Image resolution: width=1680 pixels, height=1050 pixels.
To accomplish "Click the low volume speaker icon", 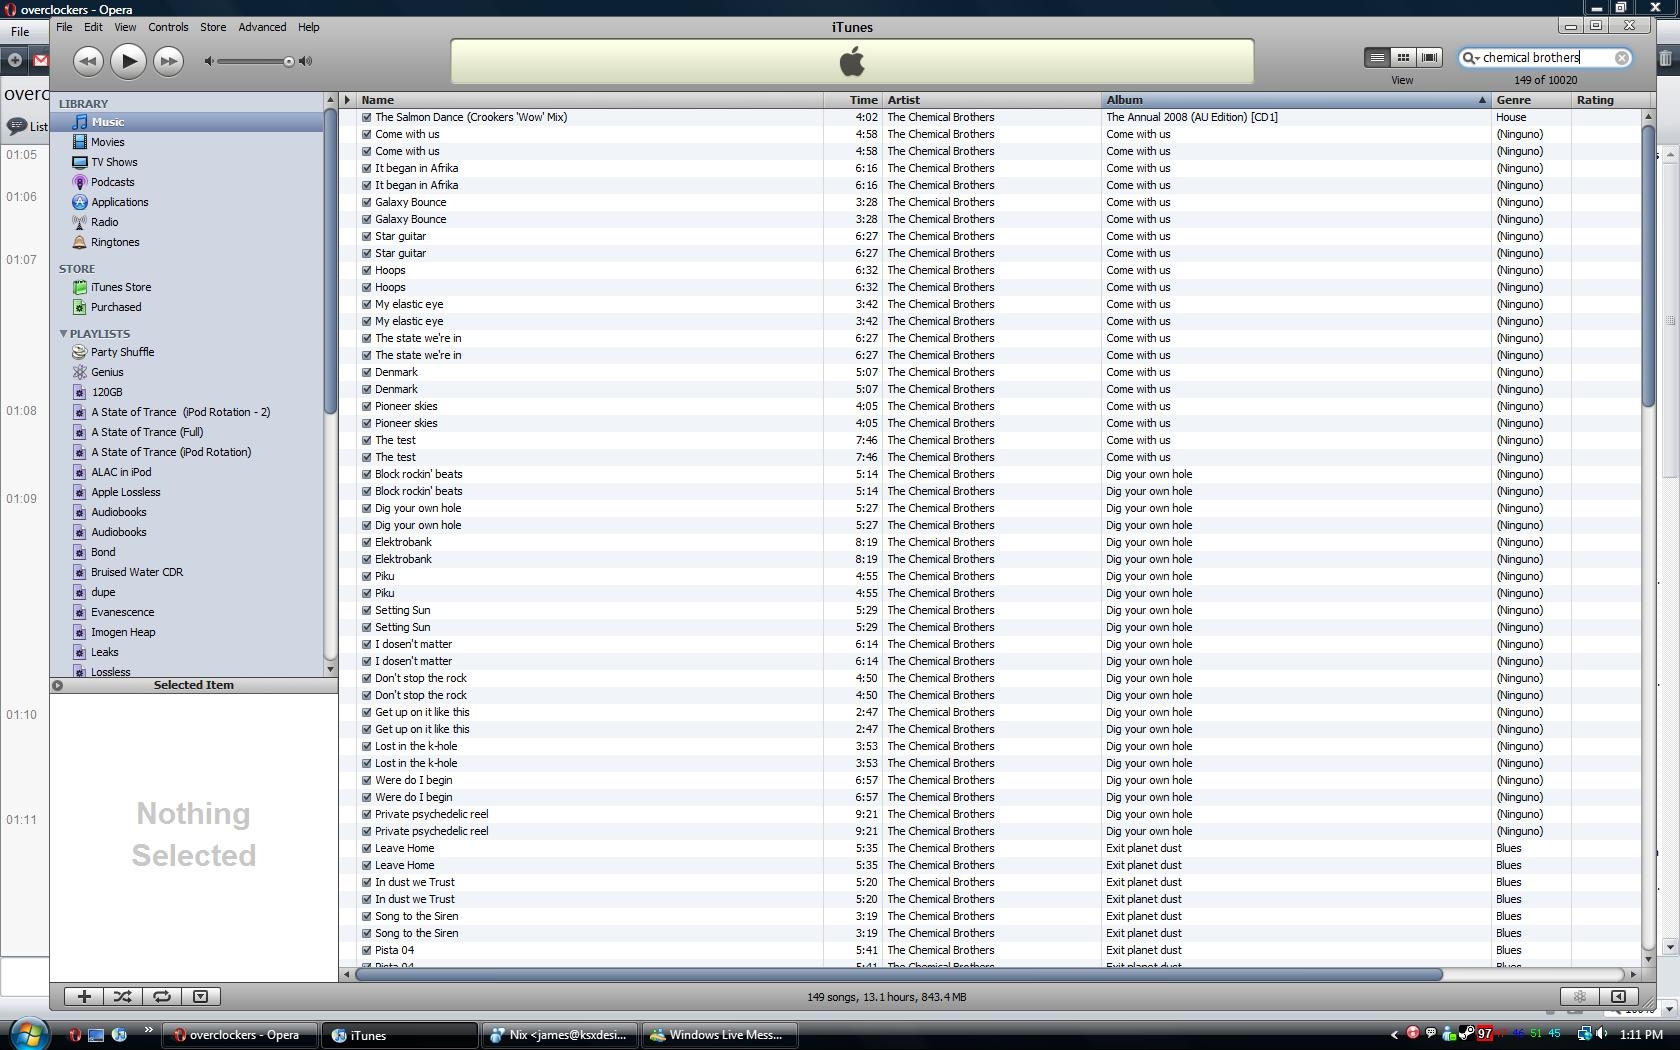I will click(209, 62).
